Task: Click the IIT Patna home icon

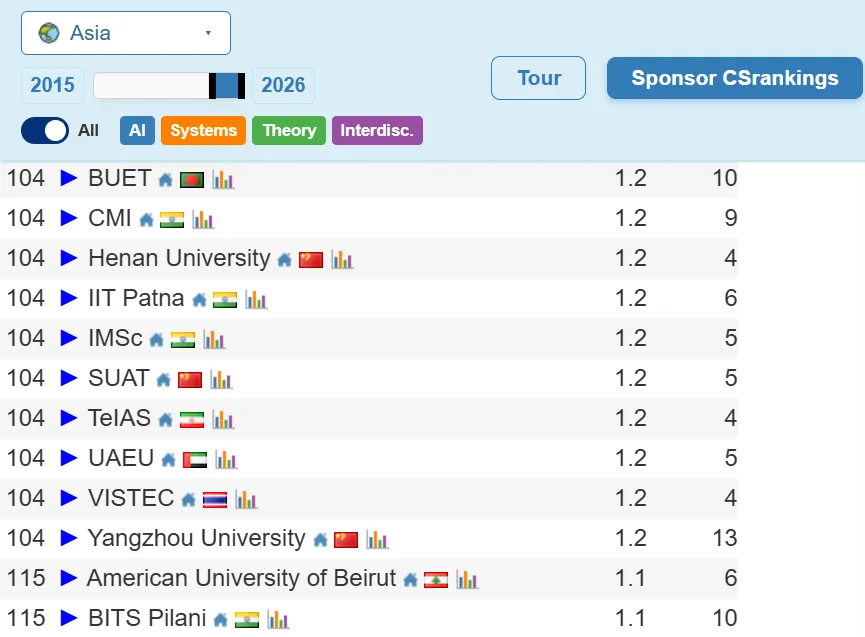Action: (199, 300)
